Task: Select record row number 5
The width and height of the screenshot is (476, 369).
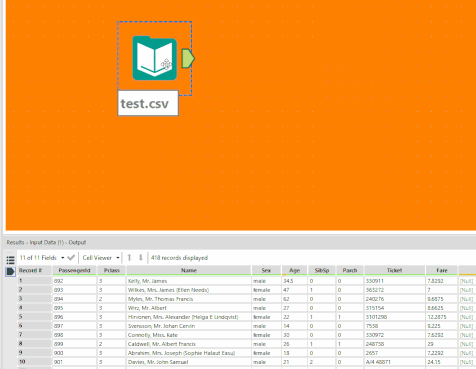Action: pyautogui.click(x=35, y=317)
